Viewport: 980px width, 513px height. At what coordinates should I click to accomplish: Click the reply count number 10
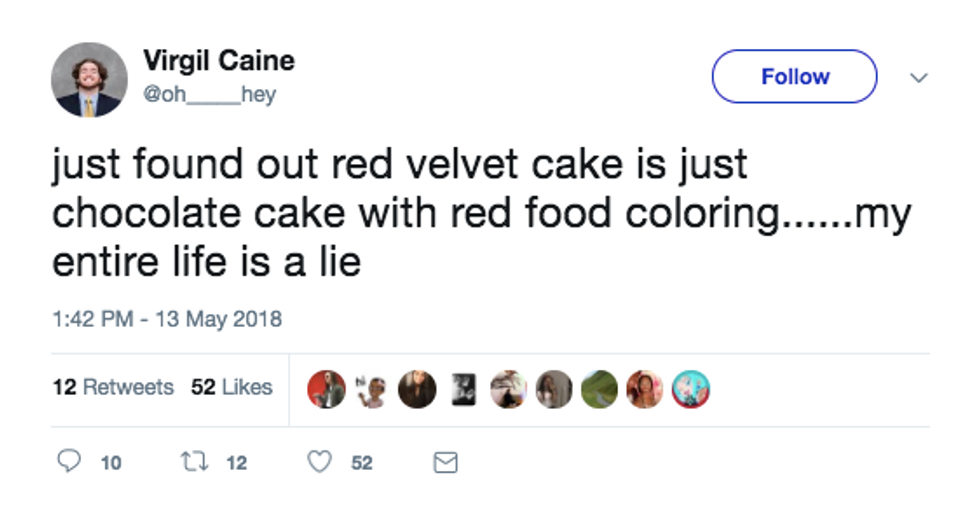111,463
